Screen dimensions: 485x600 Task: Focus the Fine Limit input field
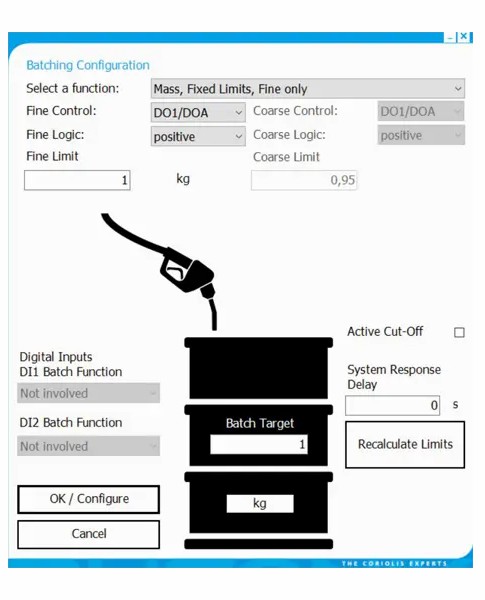point(77,180)
